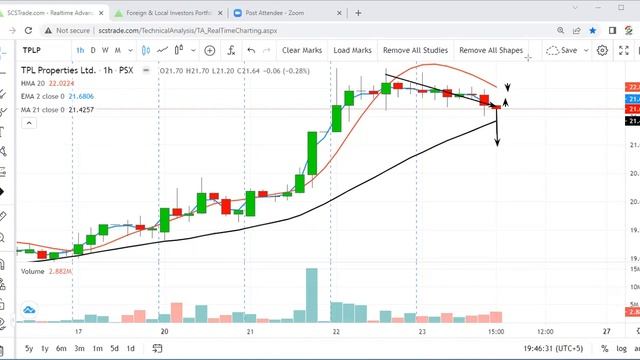Toggle the percent scale mode
Image resolution: width=640 pixels, height=360 pixels.
pos(604,349)
